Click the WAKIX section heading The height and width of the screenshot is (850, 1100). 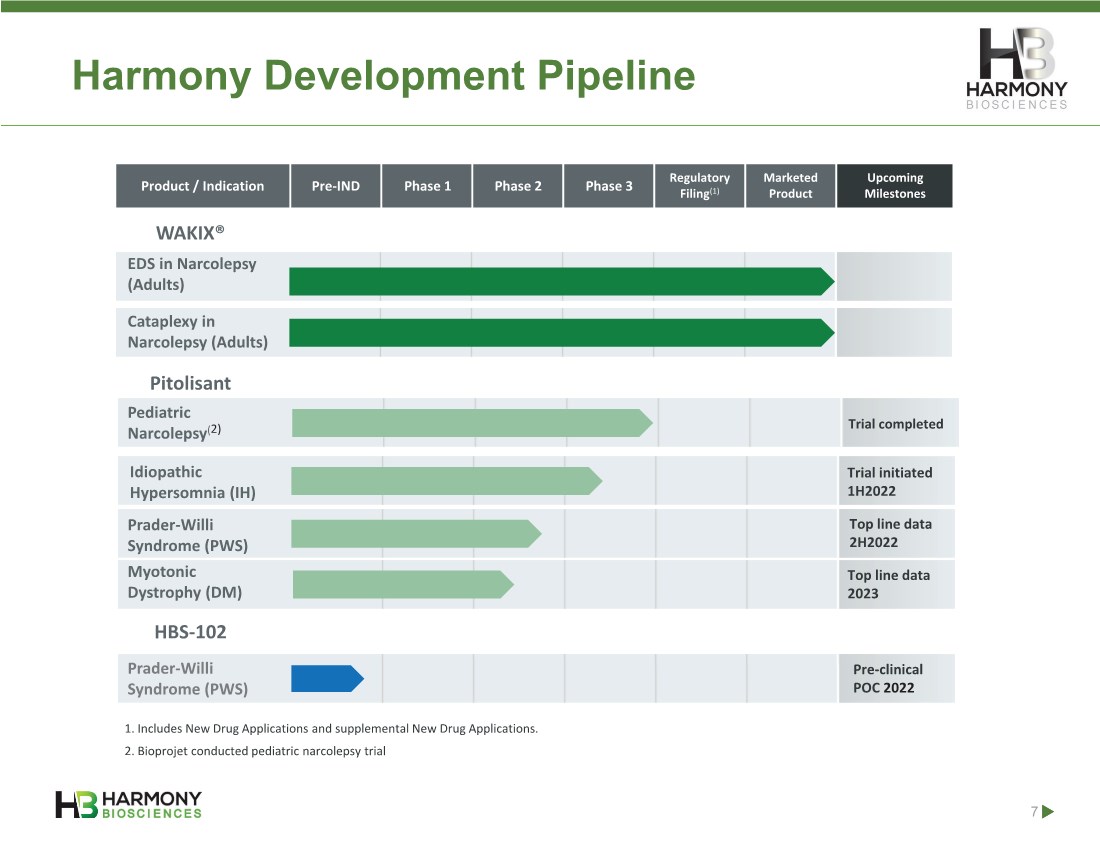click(x=190, y=232)
